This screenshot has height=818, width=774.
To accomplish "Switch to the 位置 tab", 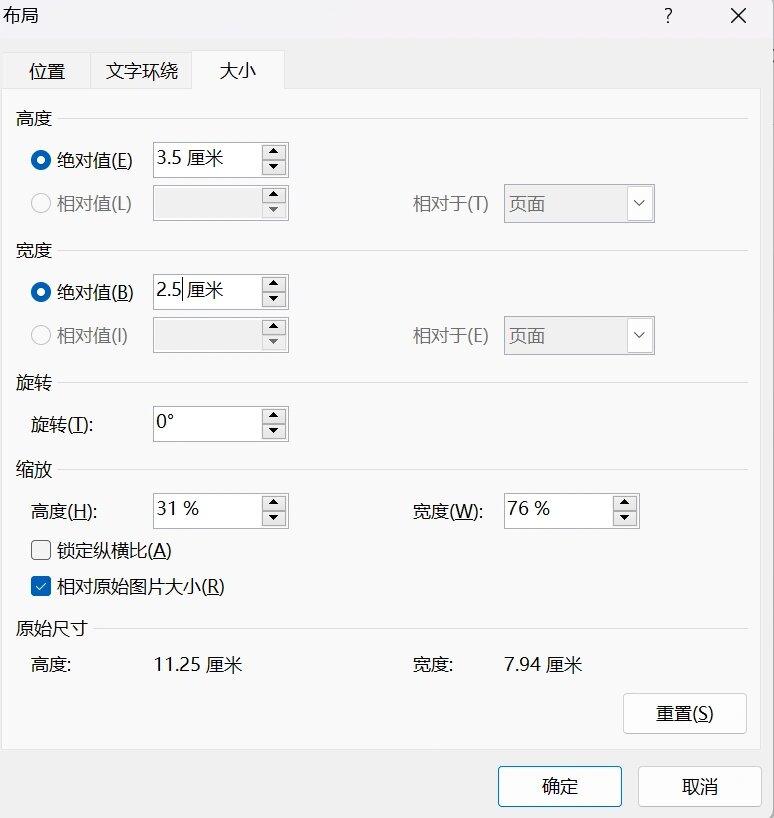I will point(47,70).
